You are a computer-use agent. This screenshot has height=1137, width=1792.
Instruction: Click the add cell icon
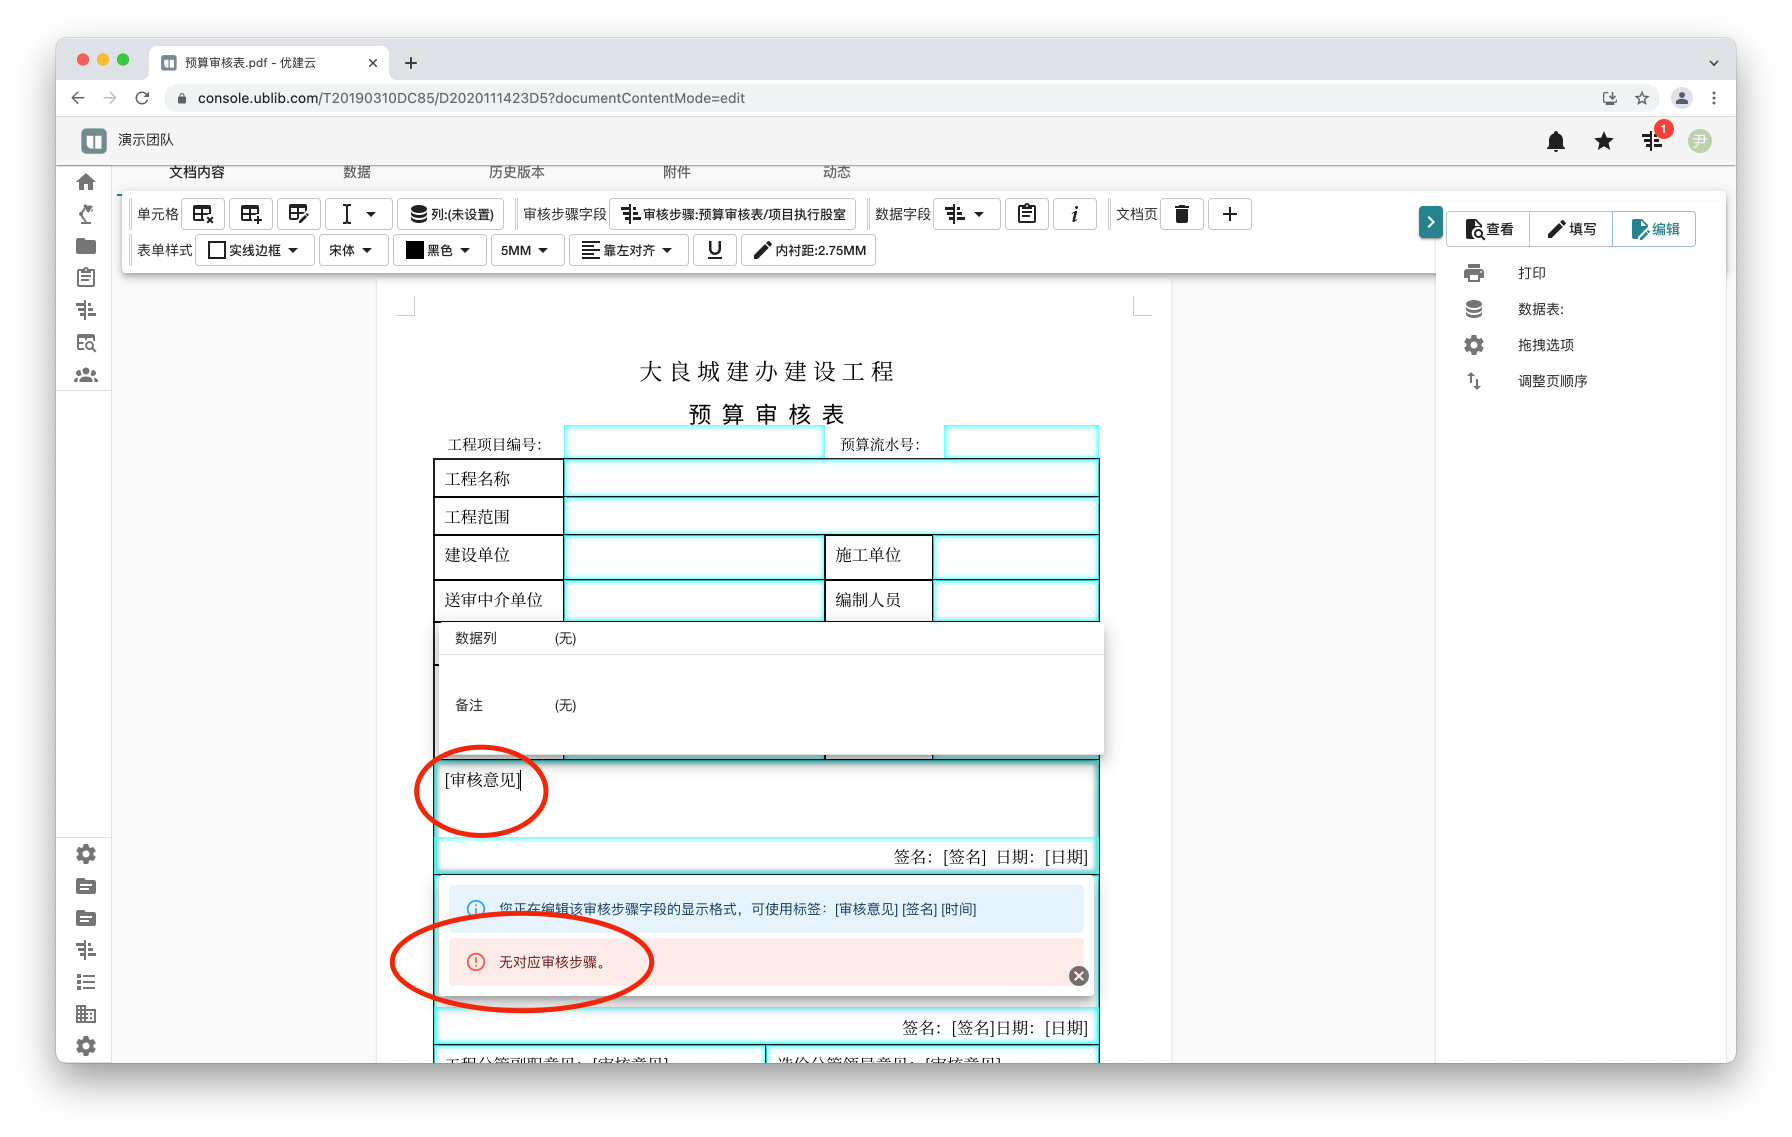251,214
